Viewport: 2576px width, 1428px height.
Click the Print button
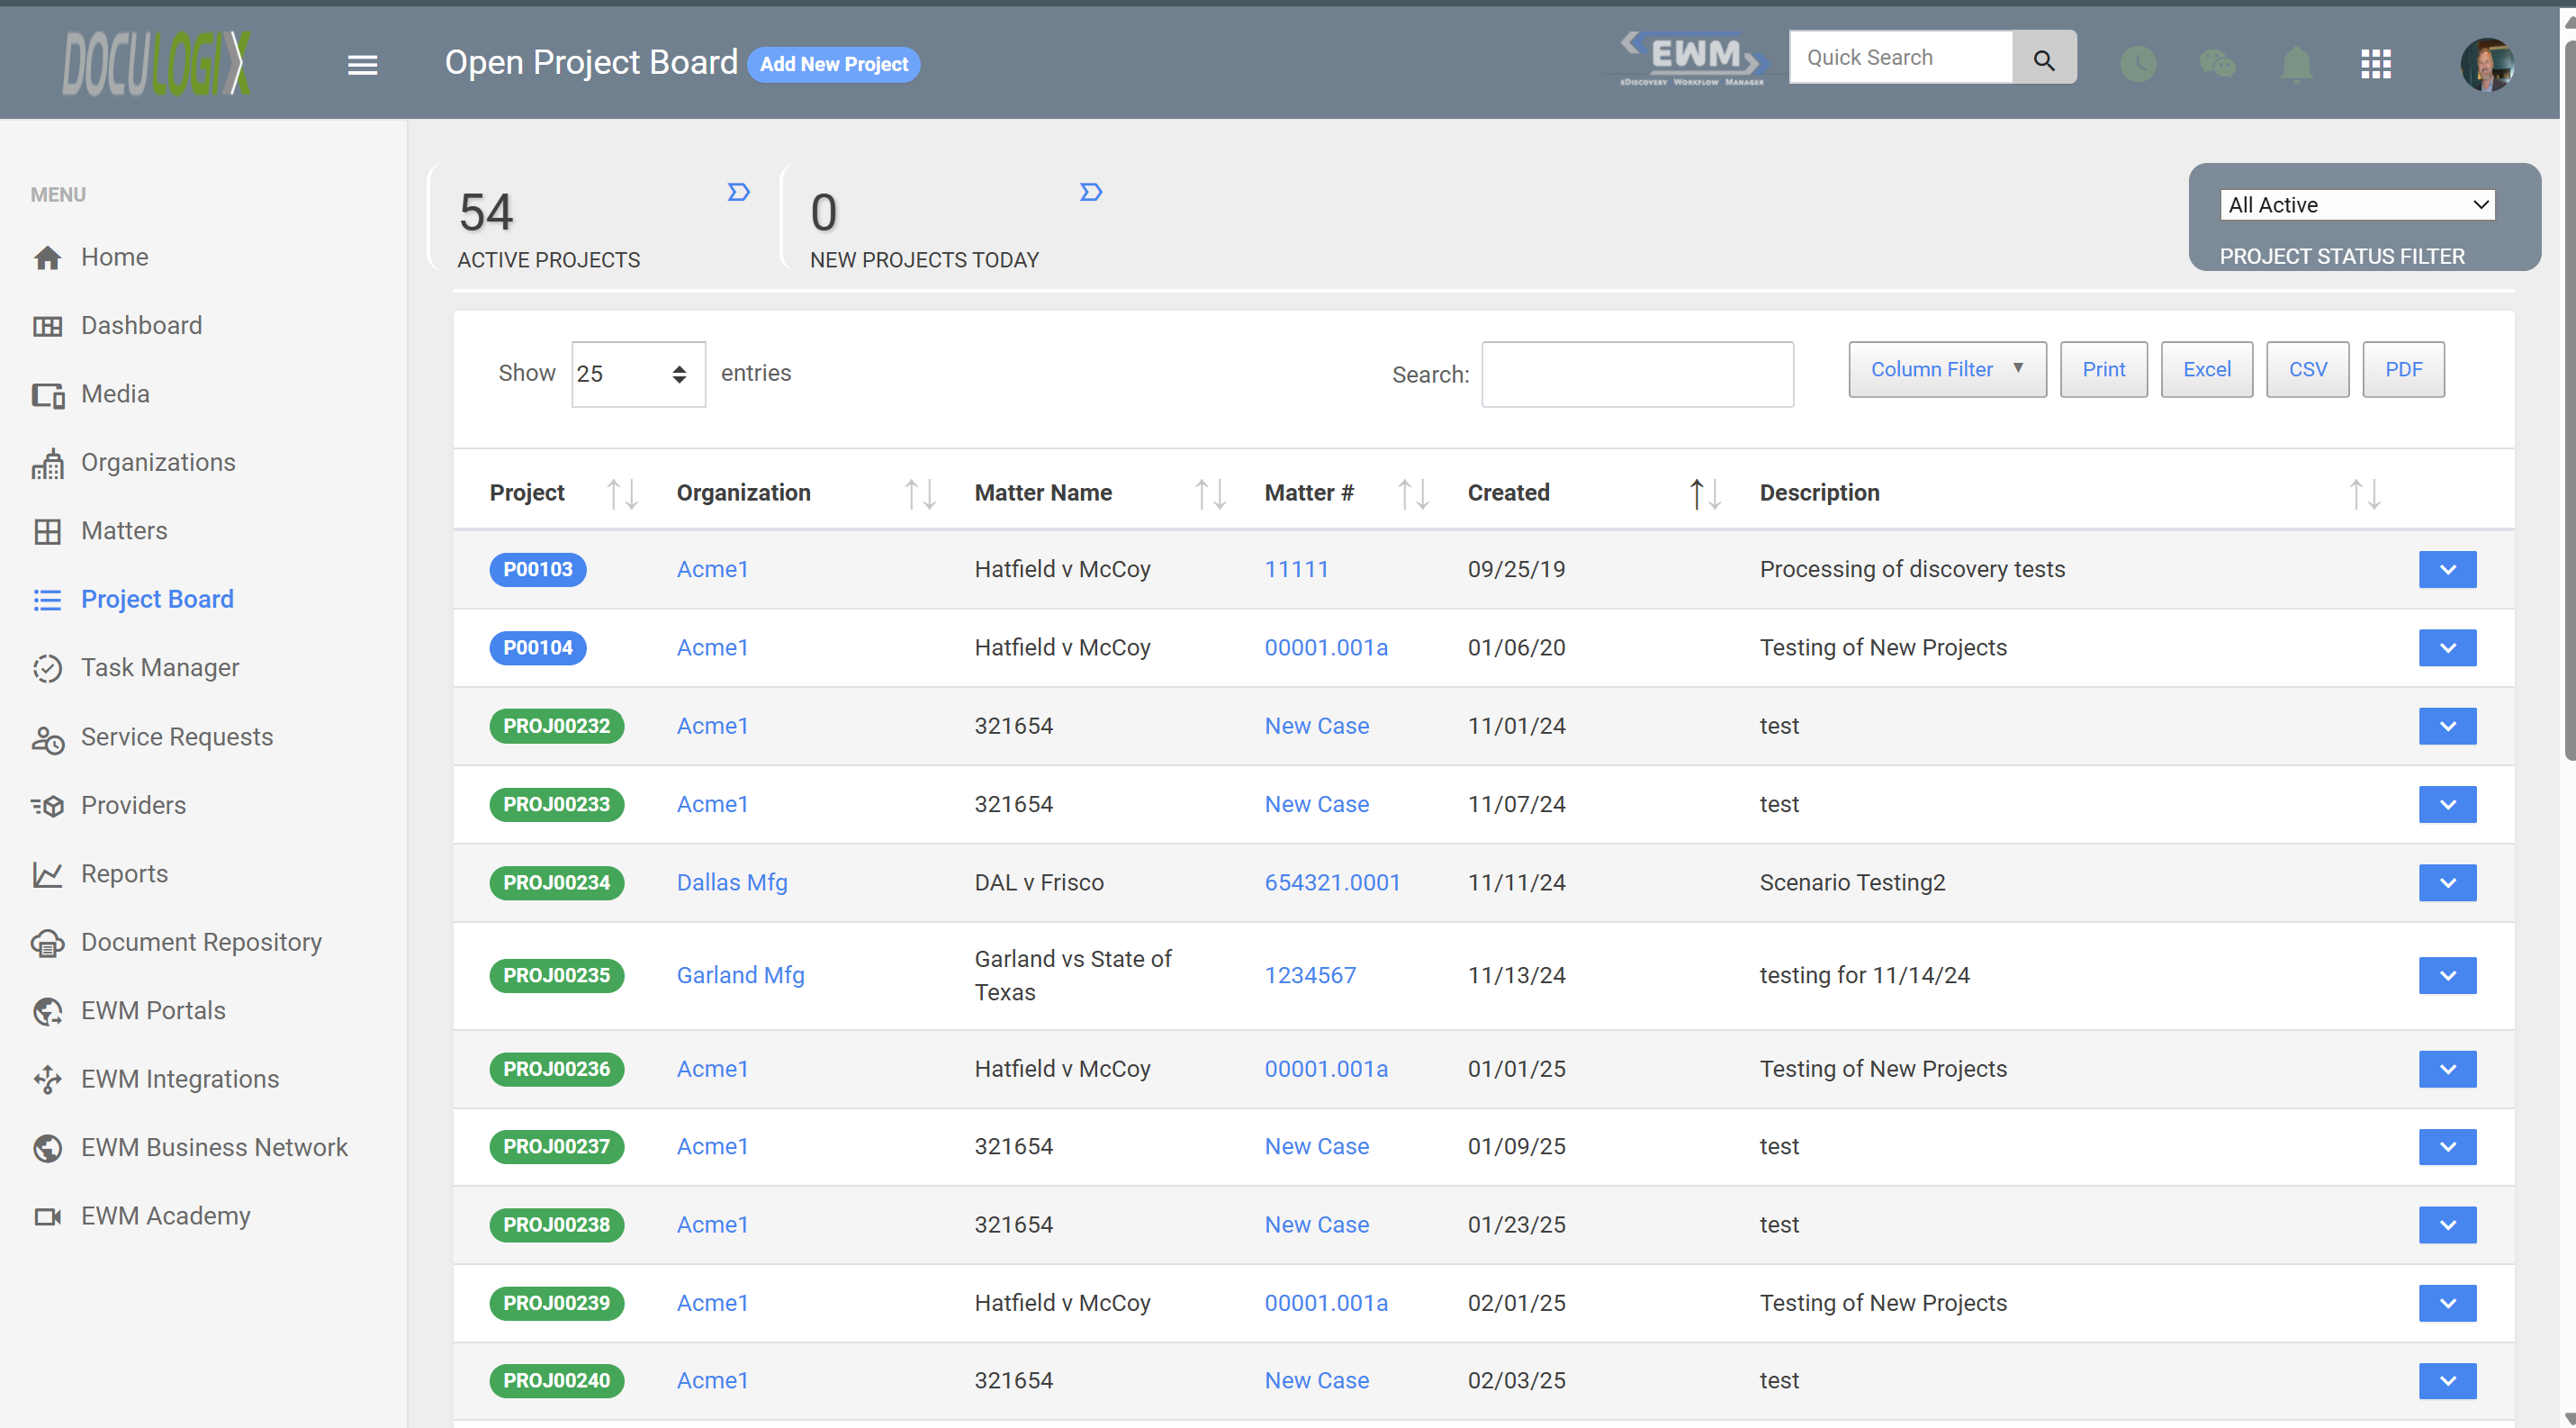(2103, 369)
